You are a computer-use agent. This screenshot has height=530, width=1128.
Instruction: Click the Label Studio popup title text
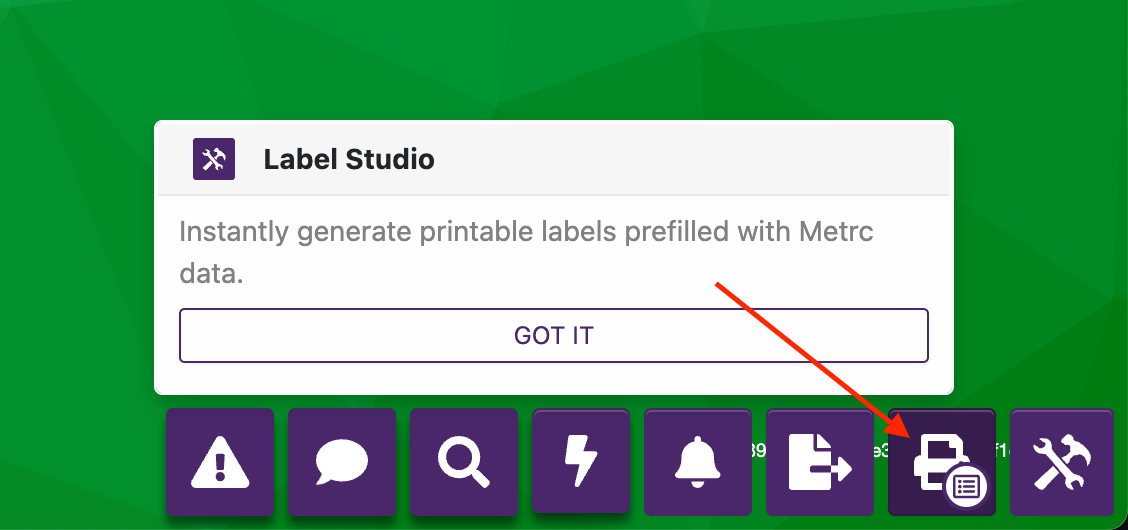click(349, 159)
